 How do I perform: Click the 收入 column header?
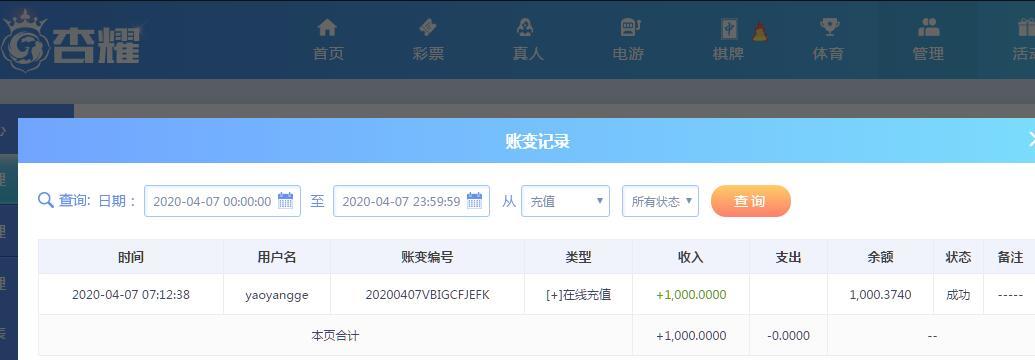point(691,257)
